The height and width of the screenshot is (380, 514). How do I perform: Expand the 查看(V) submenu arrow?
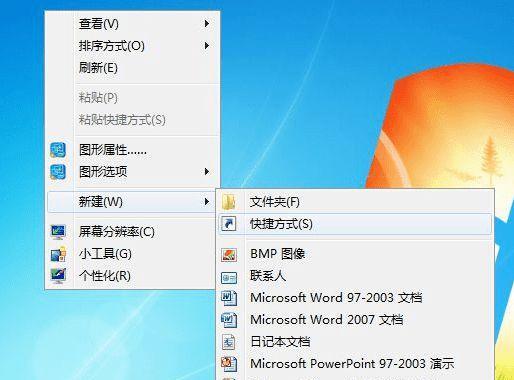(207, 24)
